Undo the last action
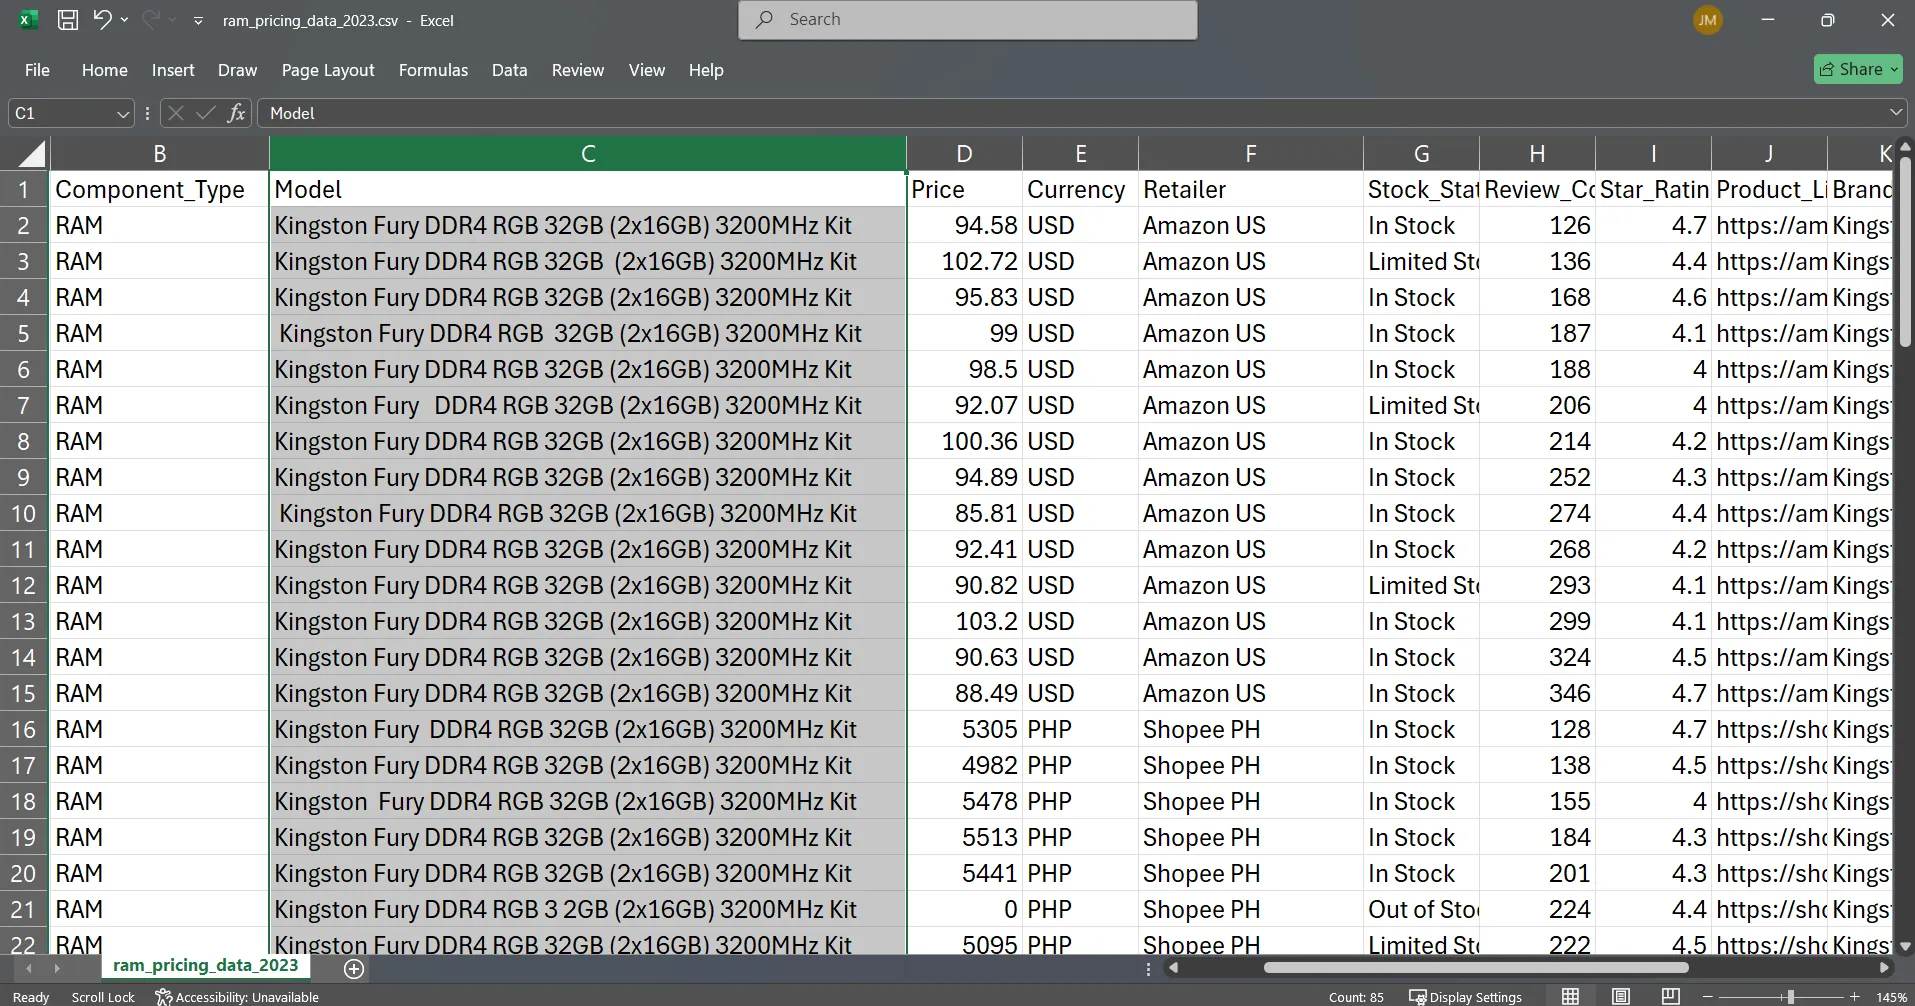The height and width of the screenshot is (1006, 1915). [103, 19]
